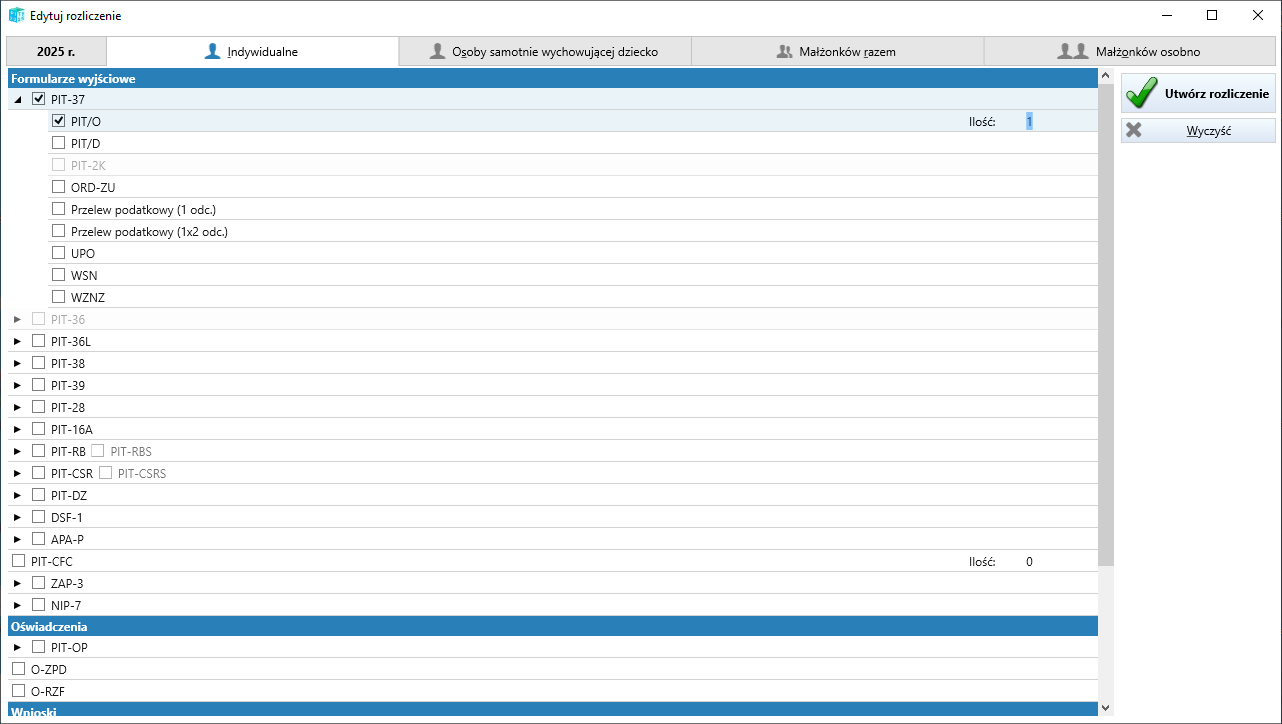Viewport: 1282px width, 724px height.
Task: Click the Wyczyść button text
Action: (1208, 131)
